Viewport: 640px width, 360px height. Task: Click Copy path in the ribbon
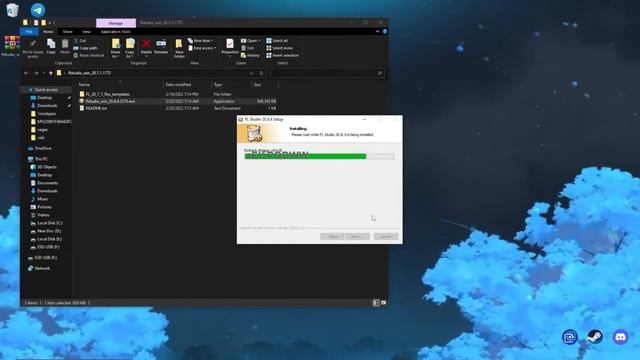click(x=86, y=48)
